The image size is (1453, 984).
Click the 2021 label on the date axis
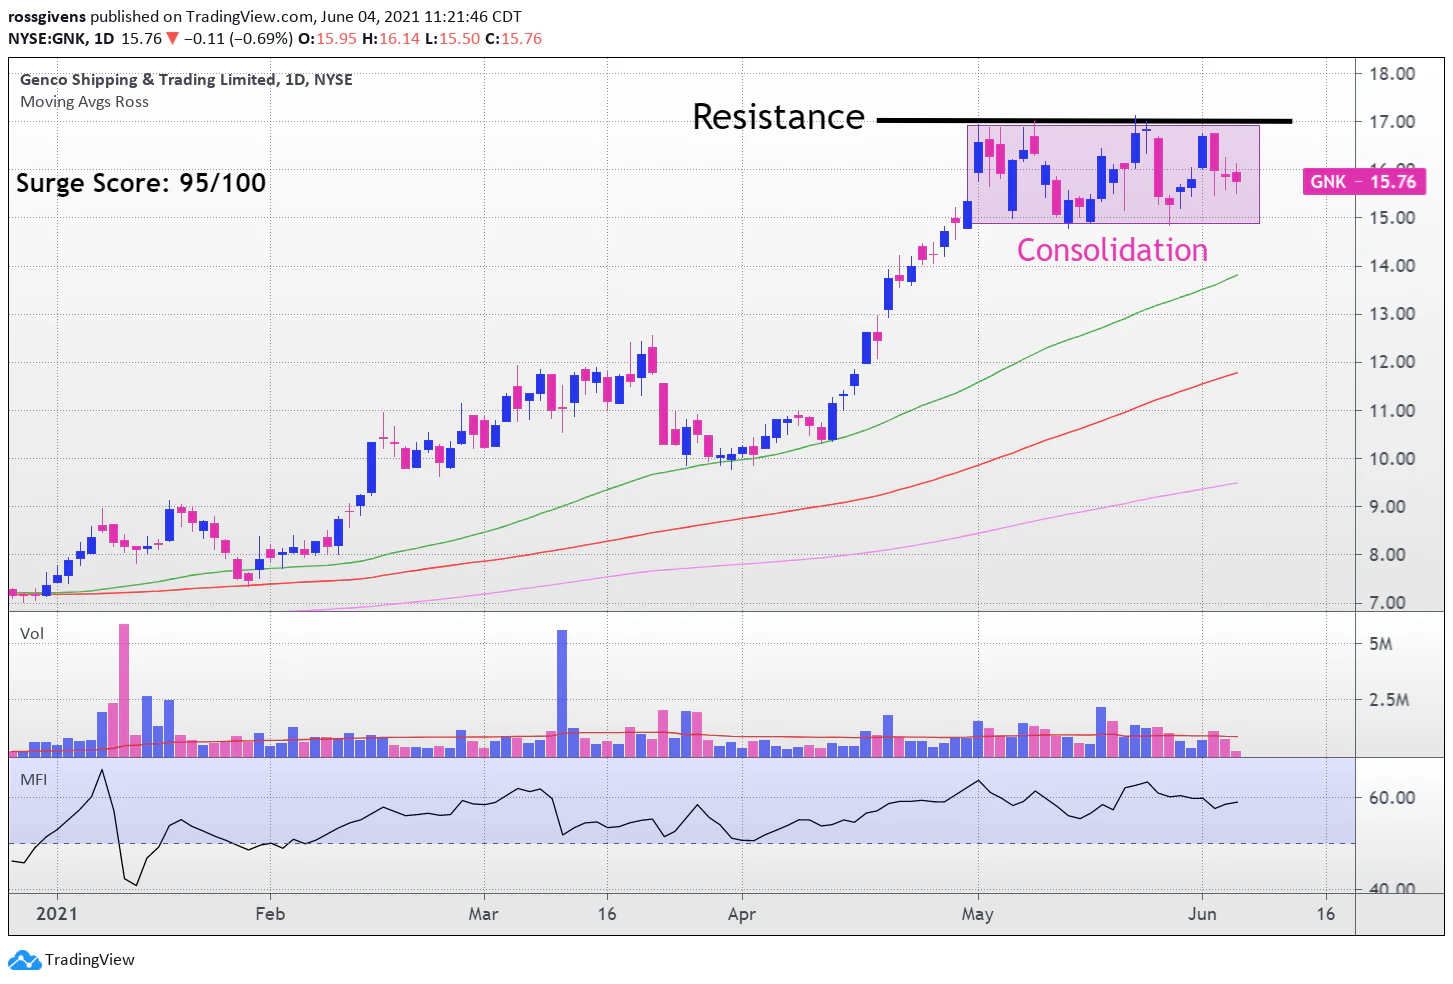tap(57, 913)
